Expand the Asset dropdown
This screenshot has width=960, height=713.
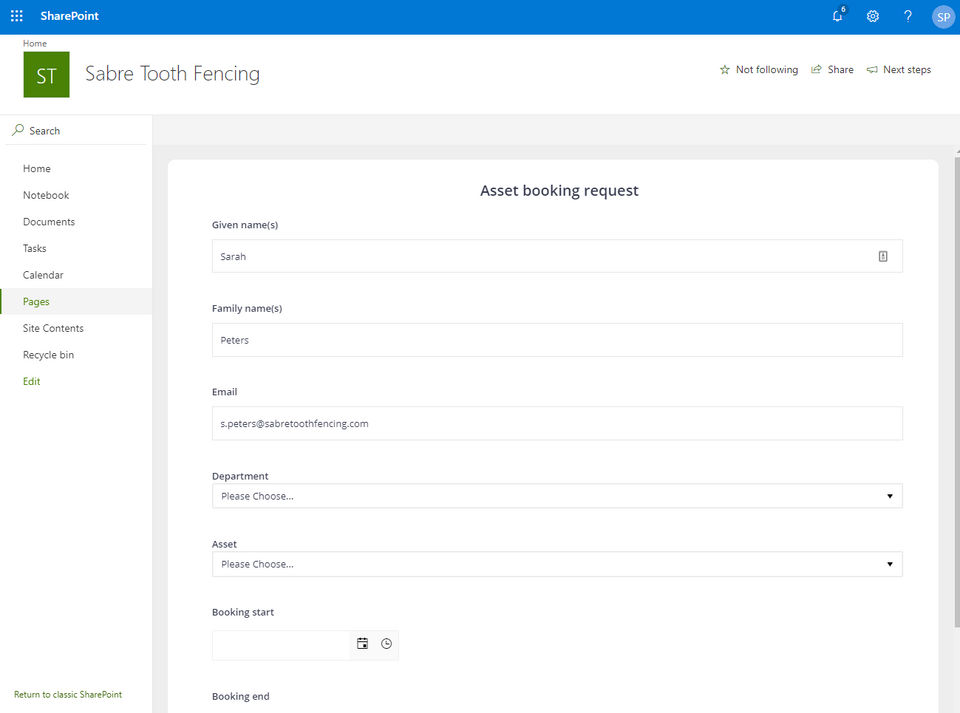(557, 564)
